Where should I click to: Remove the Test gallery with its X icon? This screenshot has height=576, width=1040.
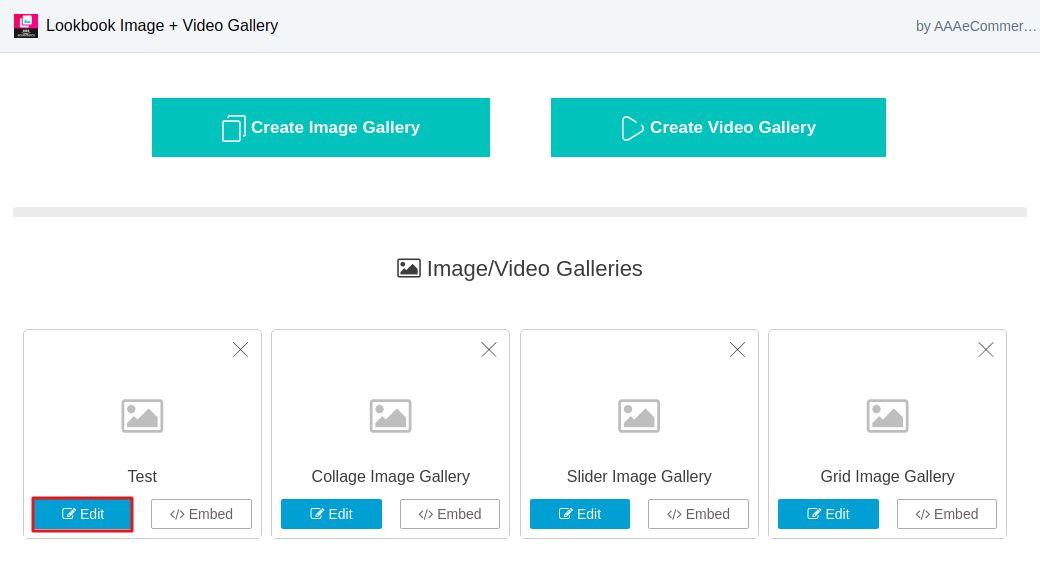[241, 350]
